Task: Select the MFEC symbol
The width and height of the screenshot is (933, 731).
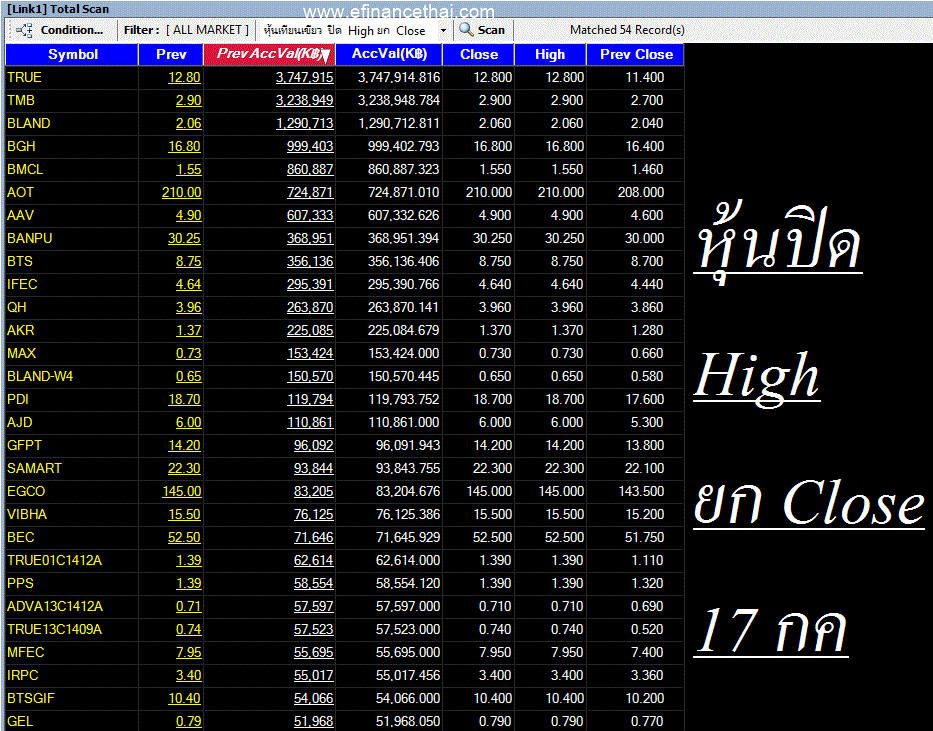Action: (x=26, y=652)
